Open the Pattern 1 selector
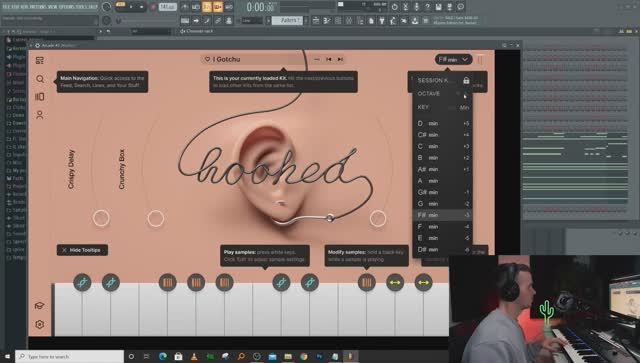The height and width of the screenshot is (363, 640). (x=288, y=20)
